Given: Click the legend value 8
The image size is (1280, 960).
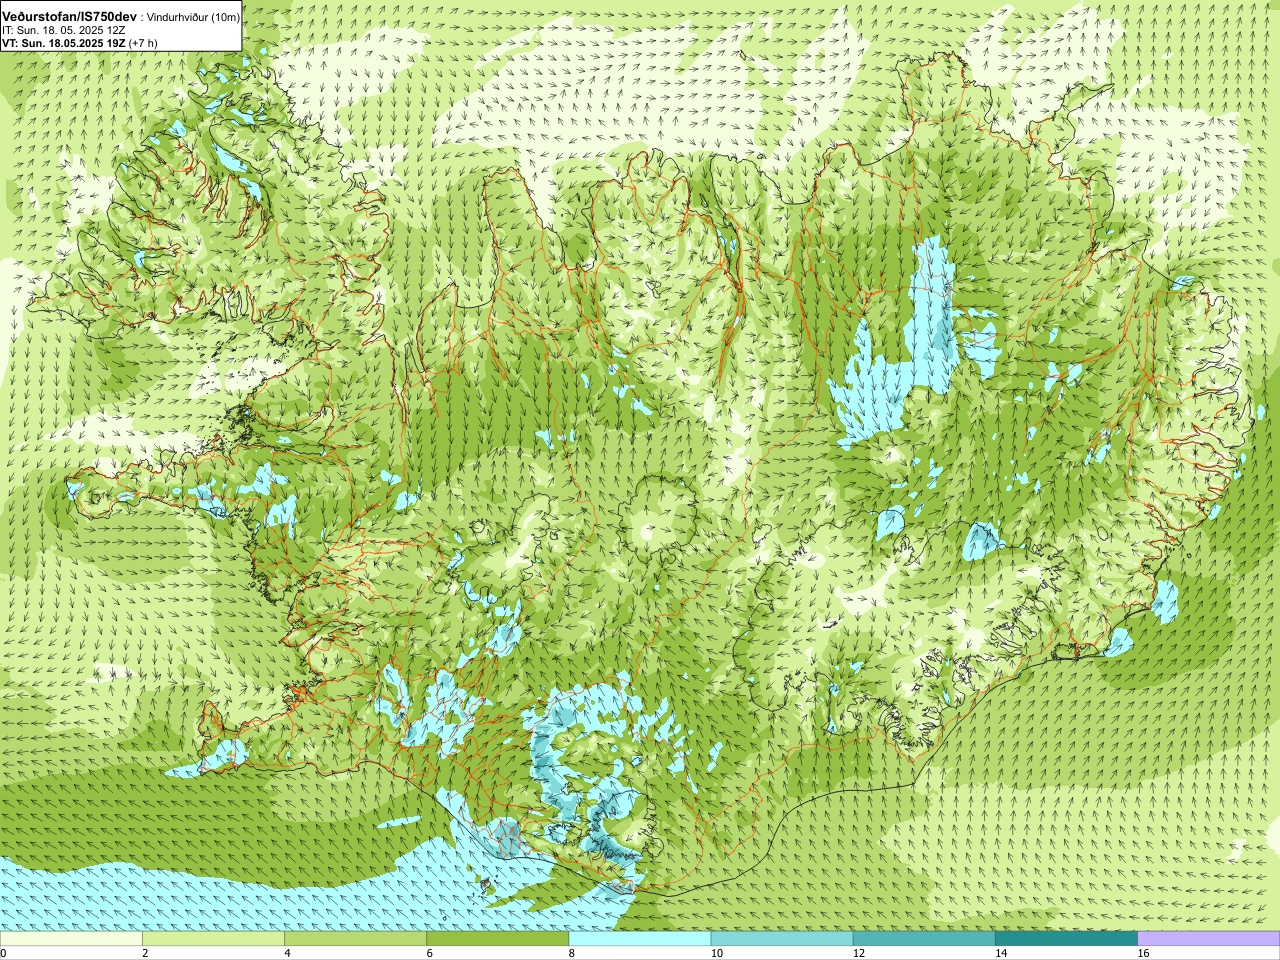Looking at the screenshot, I should (571, 954).
